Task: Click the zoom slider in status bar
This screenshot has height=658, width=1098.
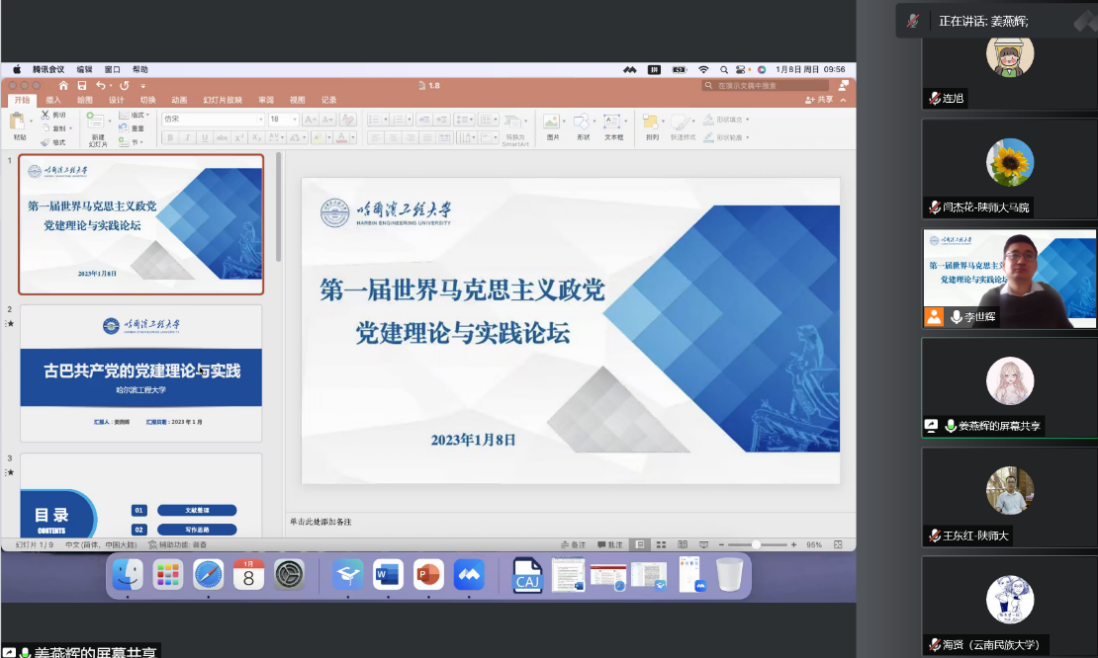Action: click(x=756, y=545)
